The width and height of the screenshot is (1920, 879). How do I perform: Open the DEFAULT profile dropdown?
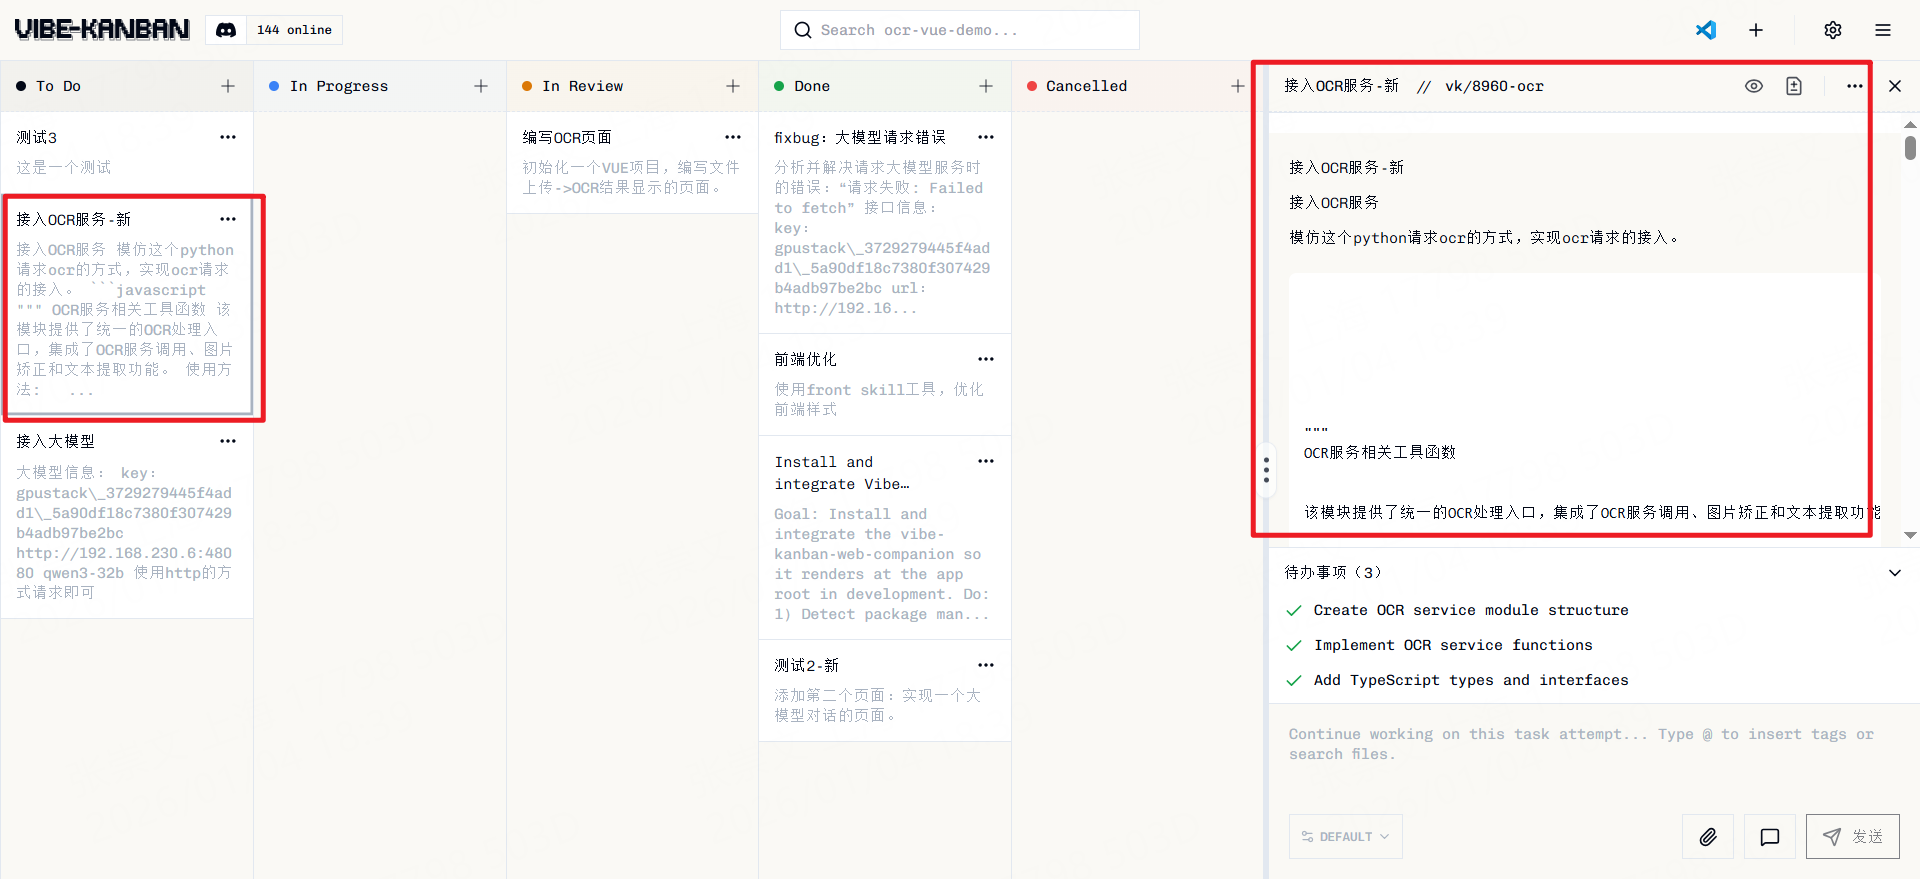point(1346,837)
